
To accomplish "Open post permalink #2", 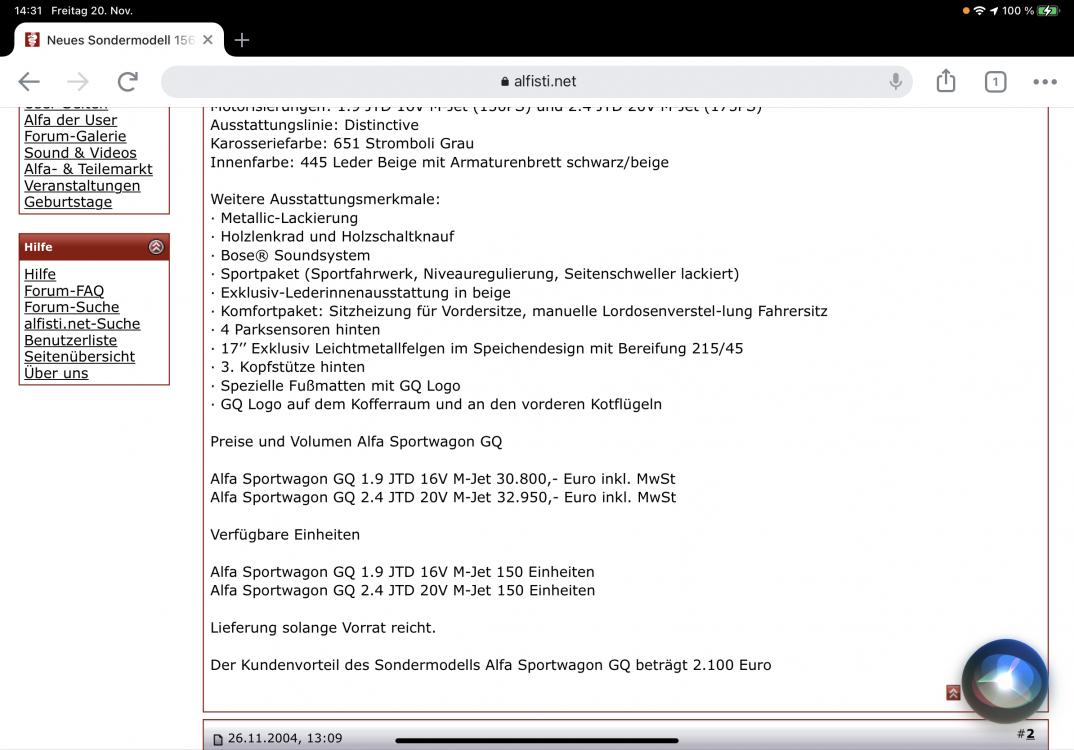I will 1029,734.
